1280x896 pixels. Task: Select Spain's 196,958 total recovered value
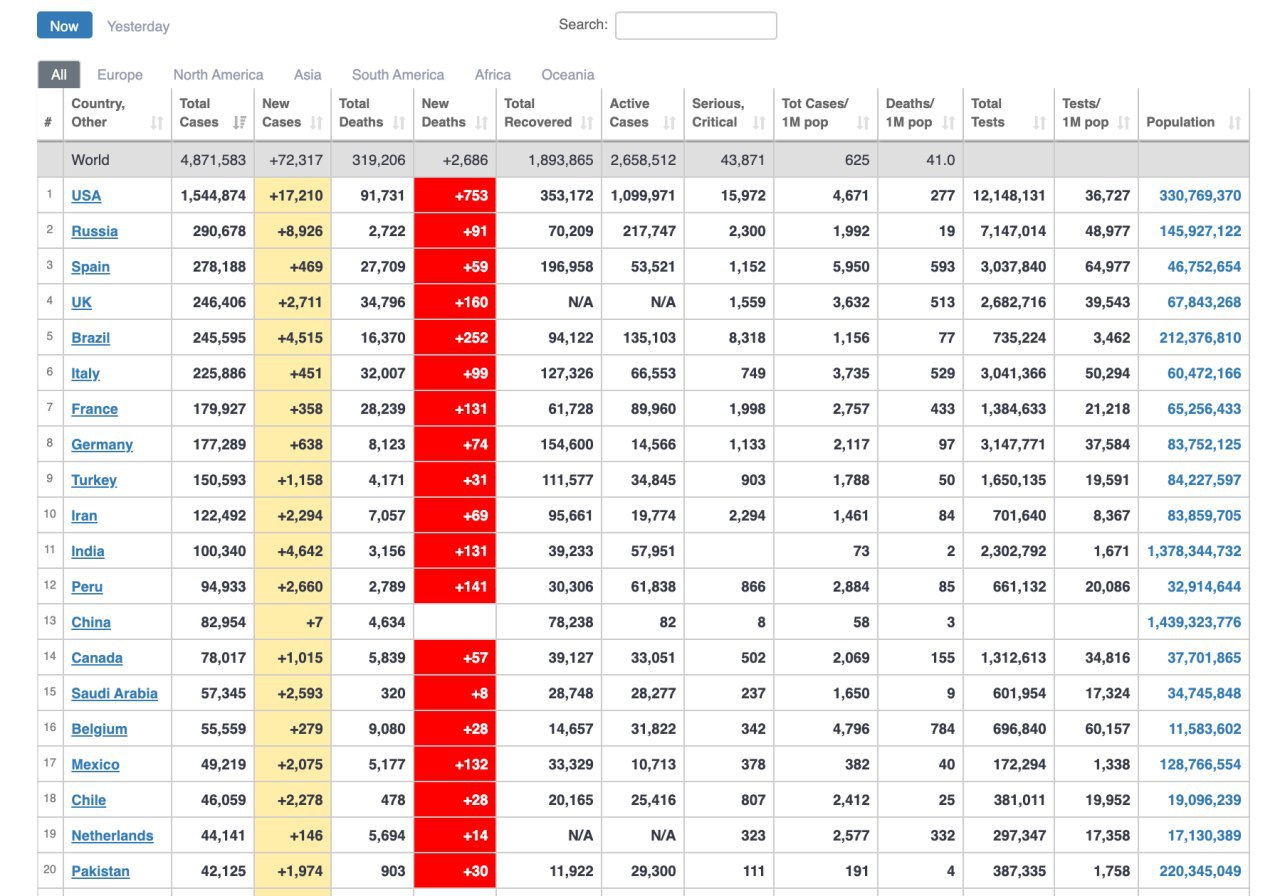click(x=565, y=266)
